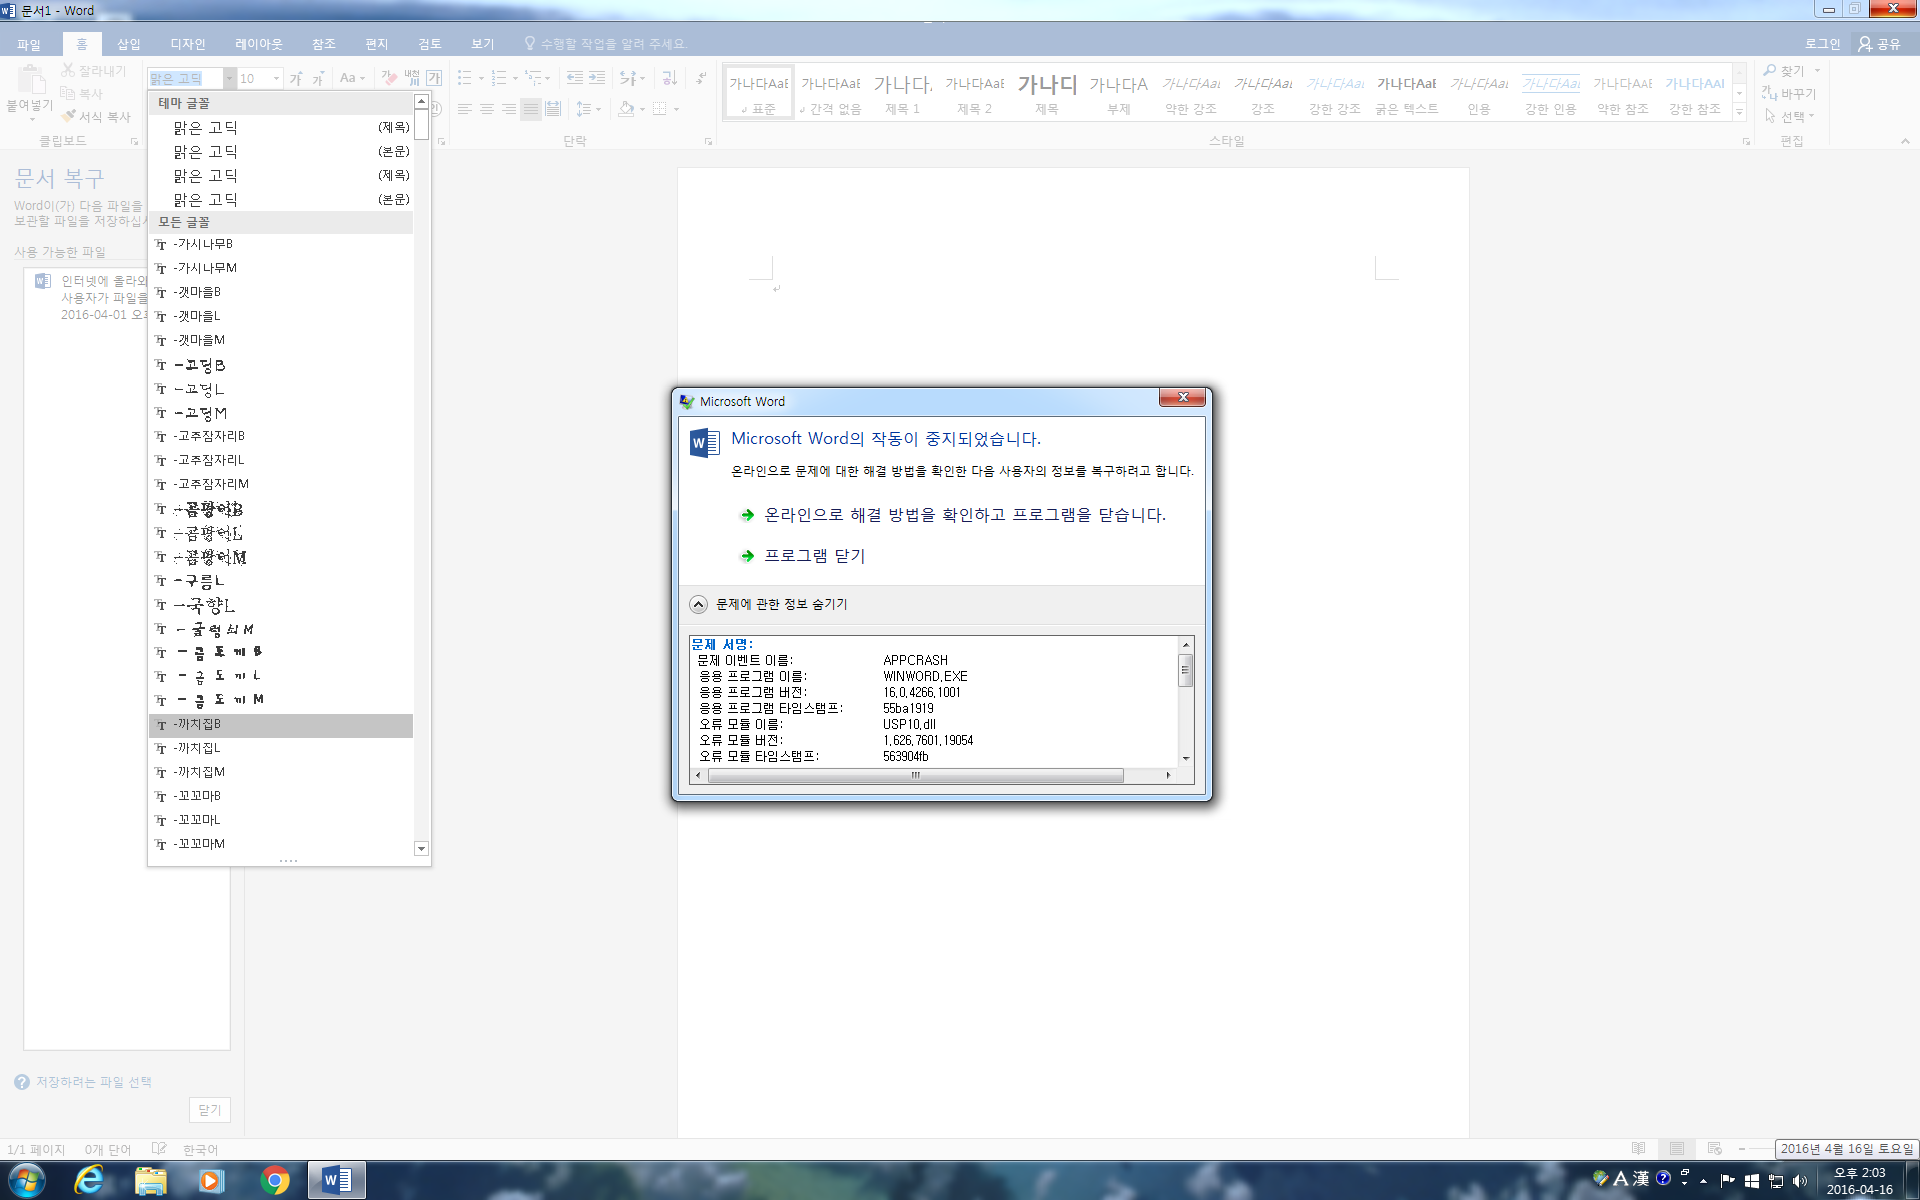Screen dimensions: 1920x1200
Task: Open the font name dropdown arrow
Action: tap(230, 78)
